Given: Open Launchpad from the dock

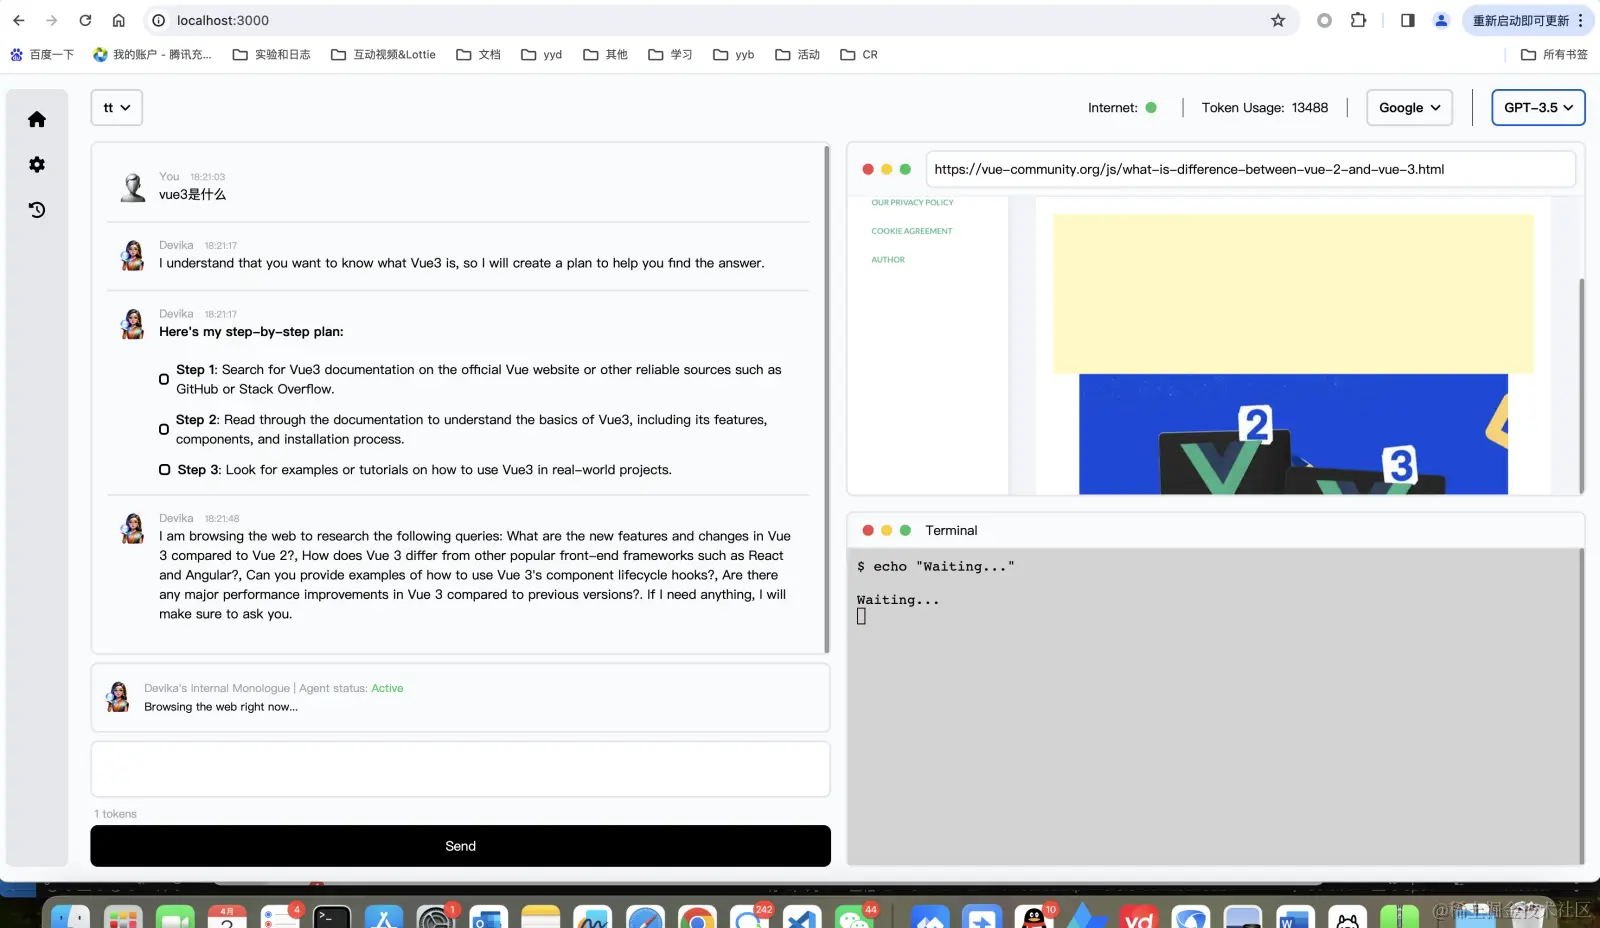Looking at the screenshot, I should pos(123,916).
